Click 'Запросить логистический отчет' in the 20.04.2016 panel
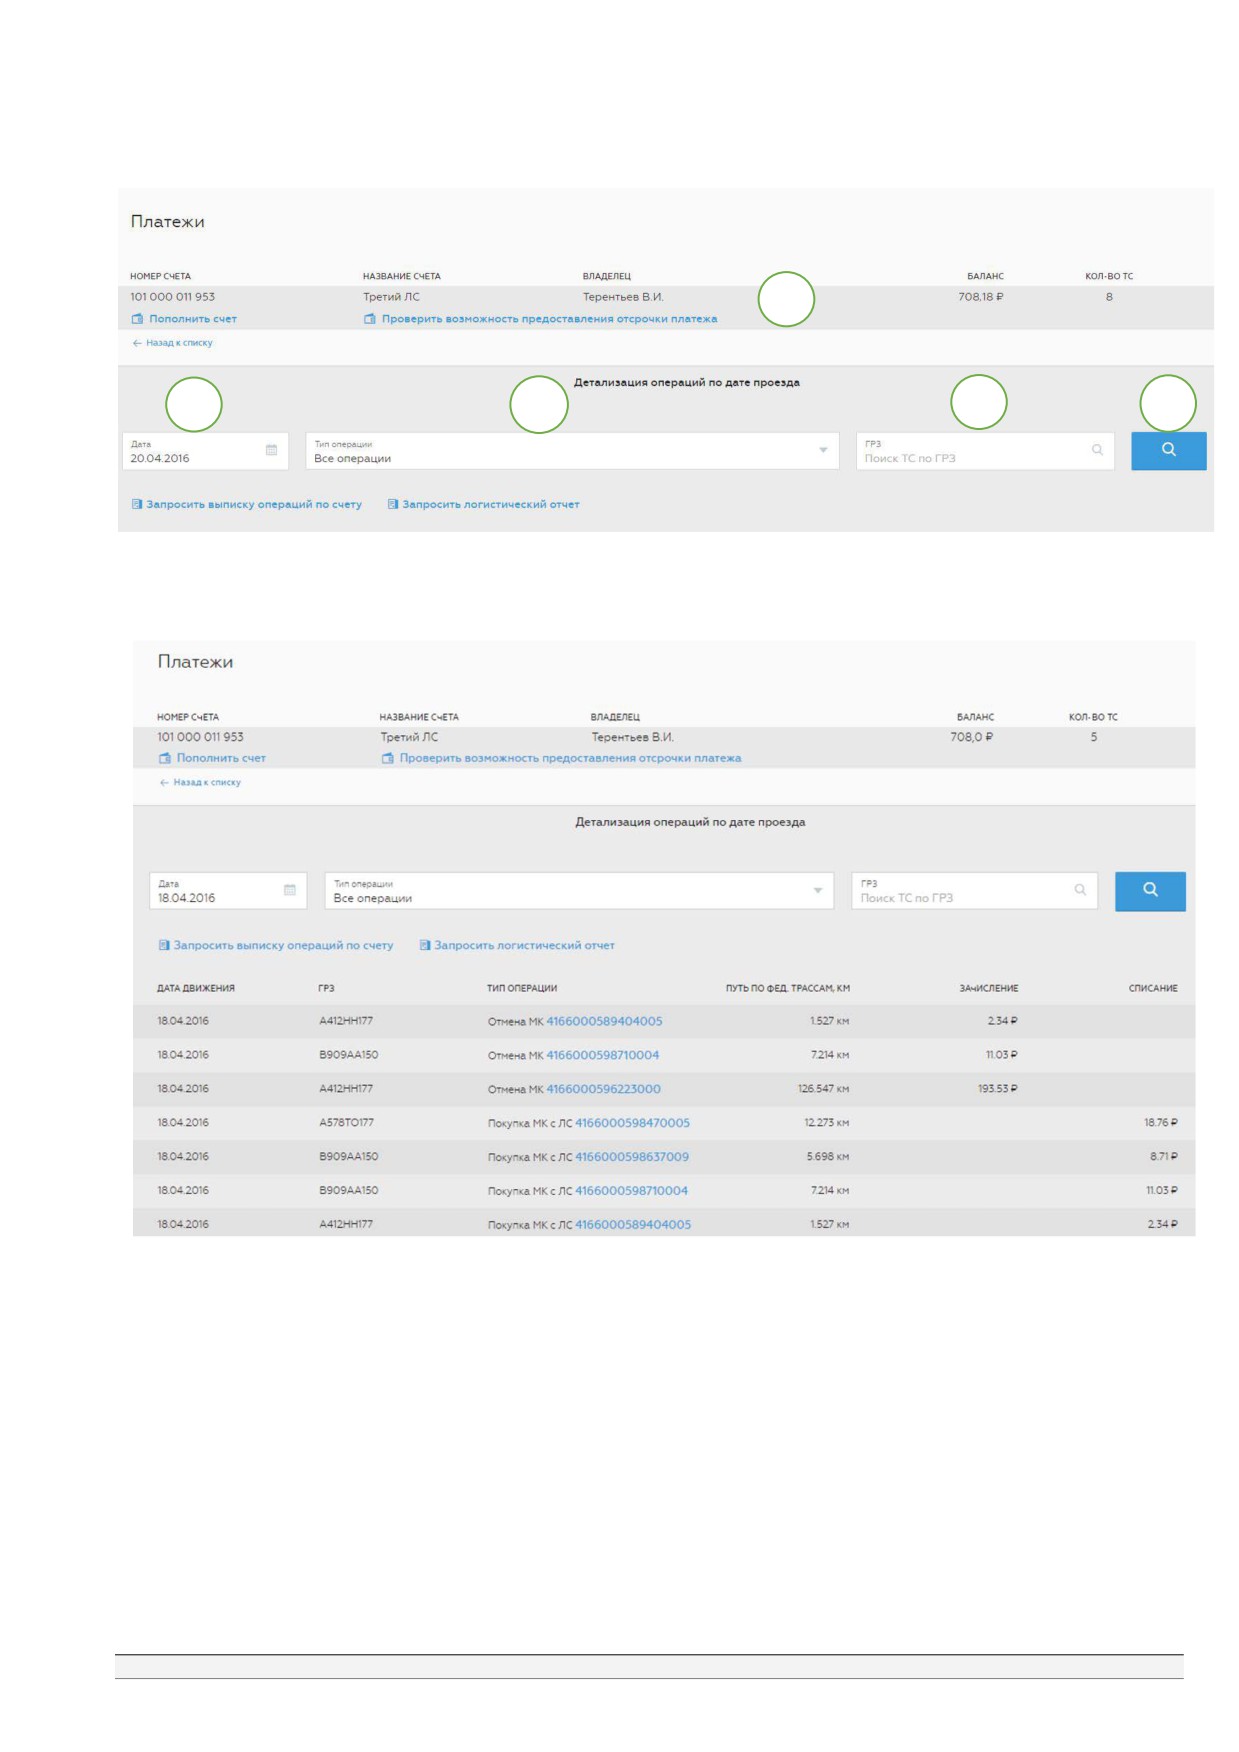Screen dimensions: 1239x1752 [x=491, y=504]
